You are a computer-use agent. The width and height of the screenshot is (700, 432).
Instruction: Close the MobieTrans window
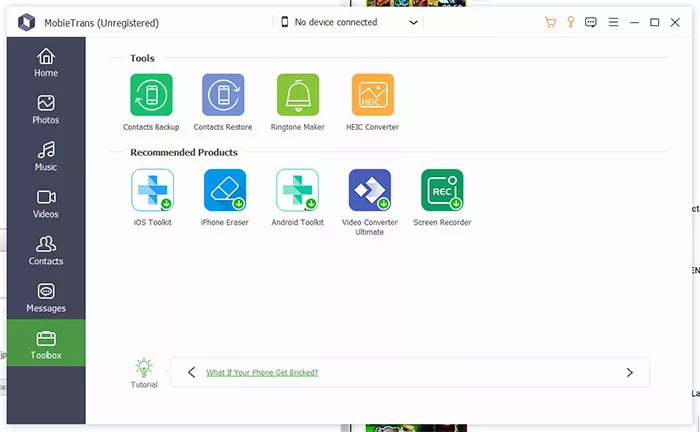[675, 22]
